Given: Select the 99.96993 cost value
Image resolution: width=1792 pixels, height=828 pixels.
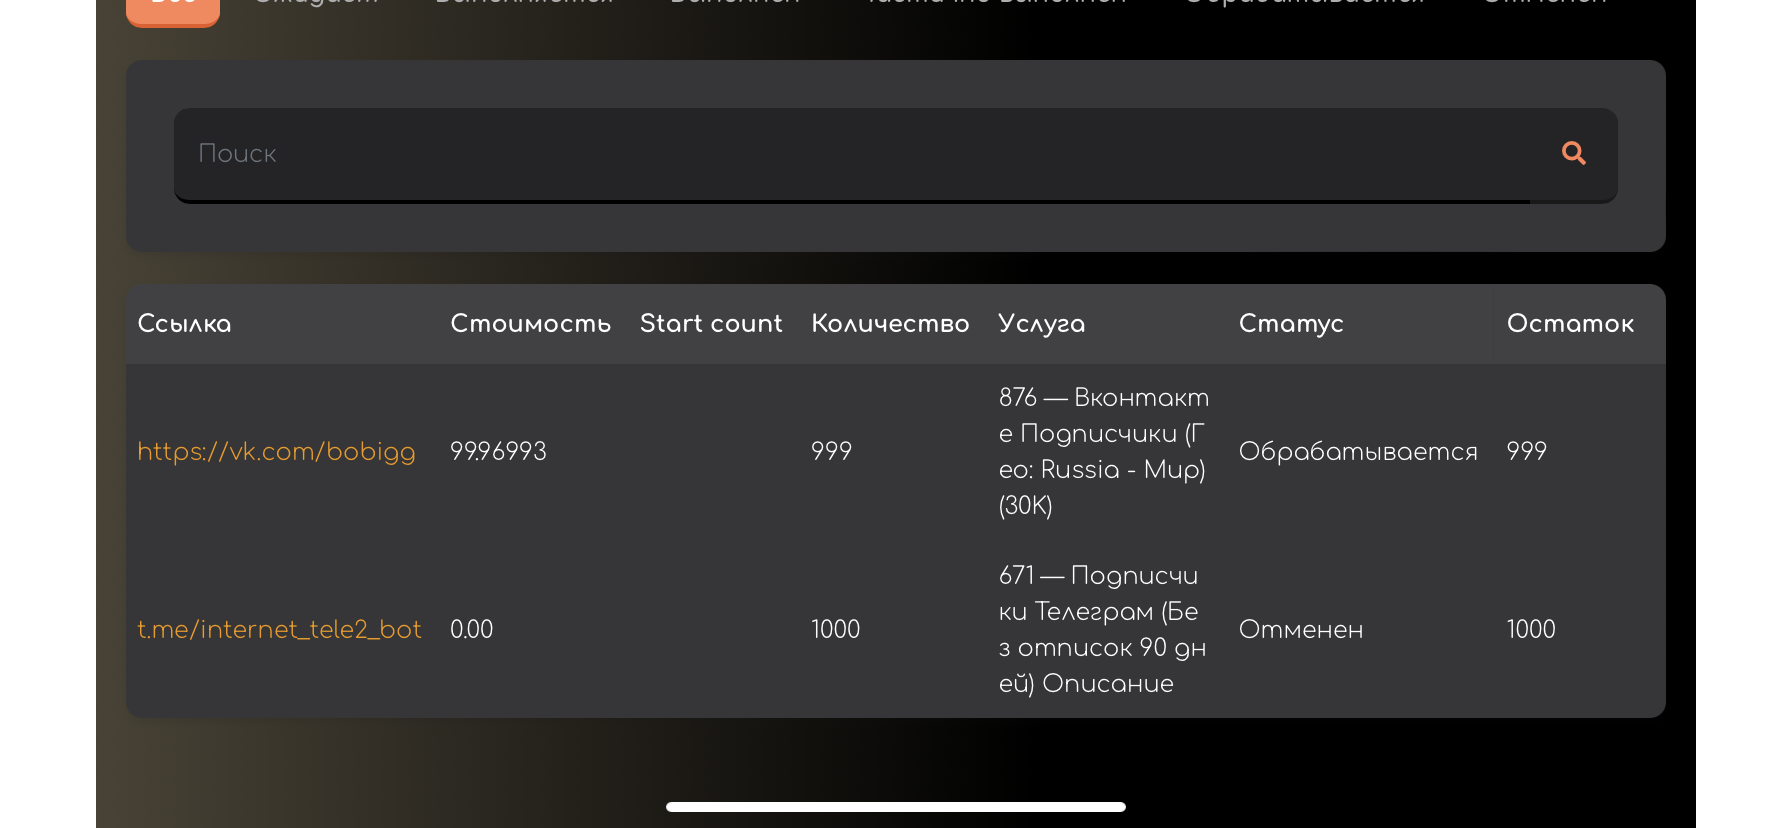Looking at the screenshot, I should (x=498, y=451).
